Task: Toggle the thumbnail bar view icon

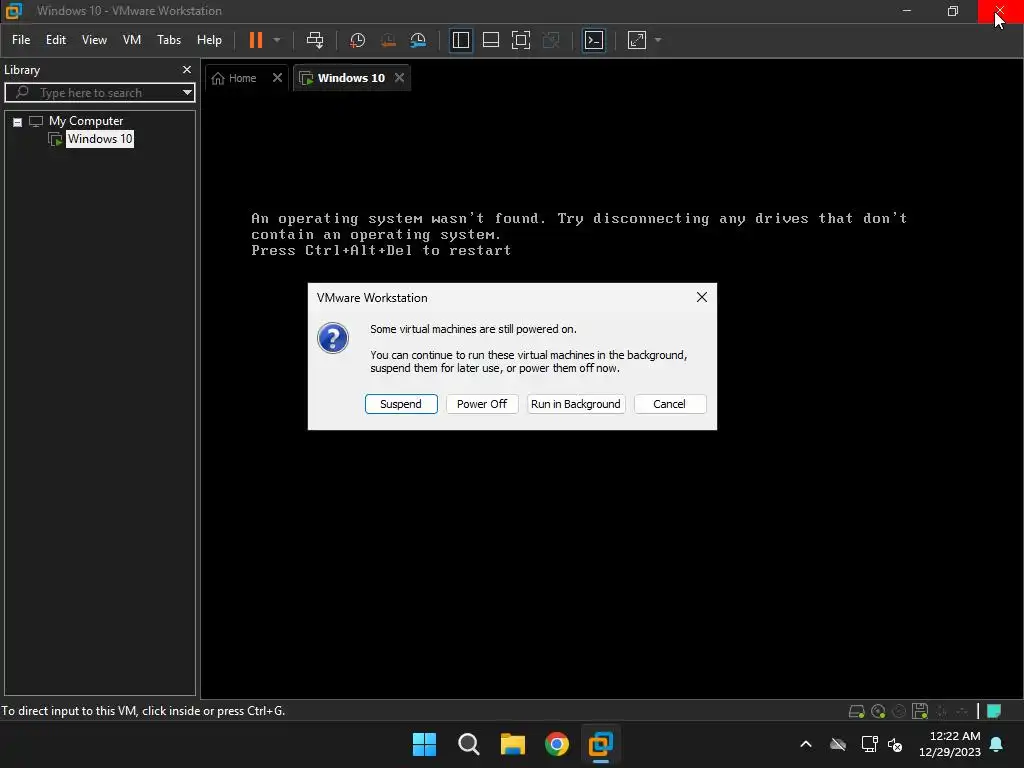Action: click(490, 40)
